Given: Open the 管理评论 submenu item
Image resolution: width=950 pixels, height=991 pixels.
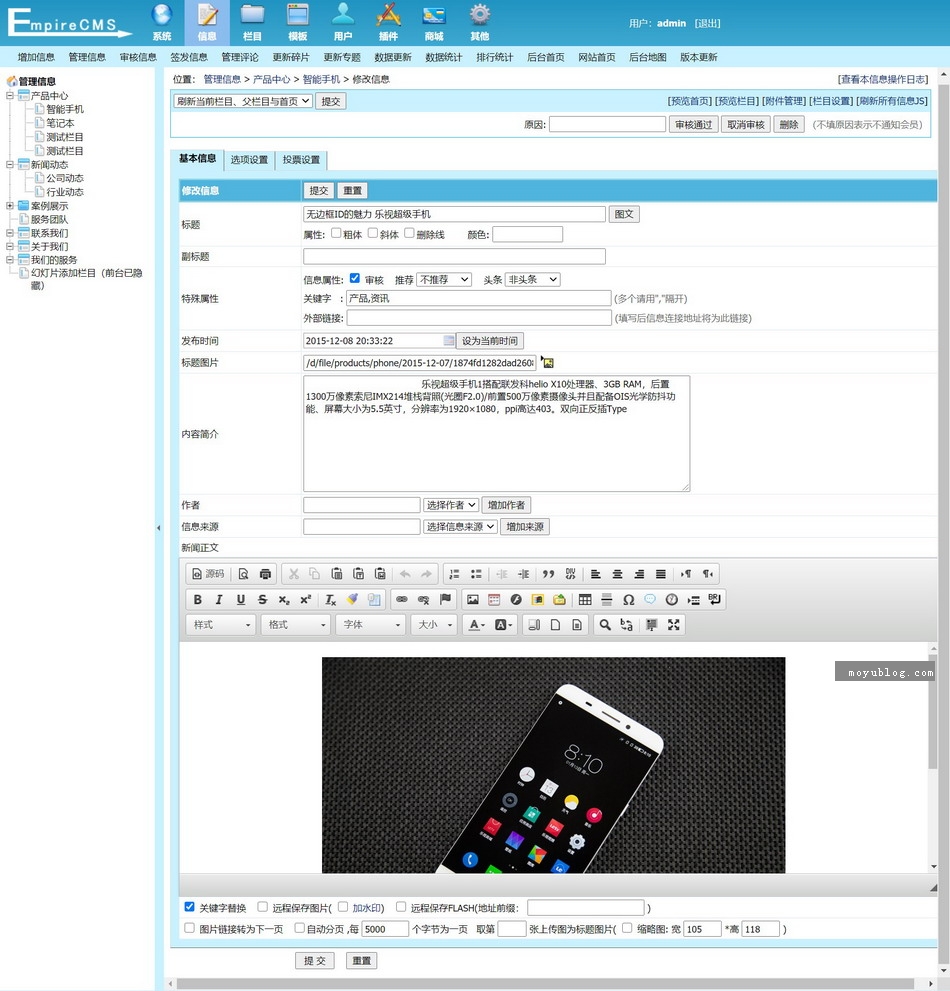Looking at the screenshot, I should click(x=240, y=57).
